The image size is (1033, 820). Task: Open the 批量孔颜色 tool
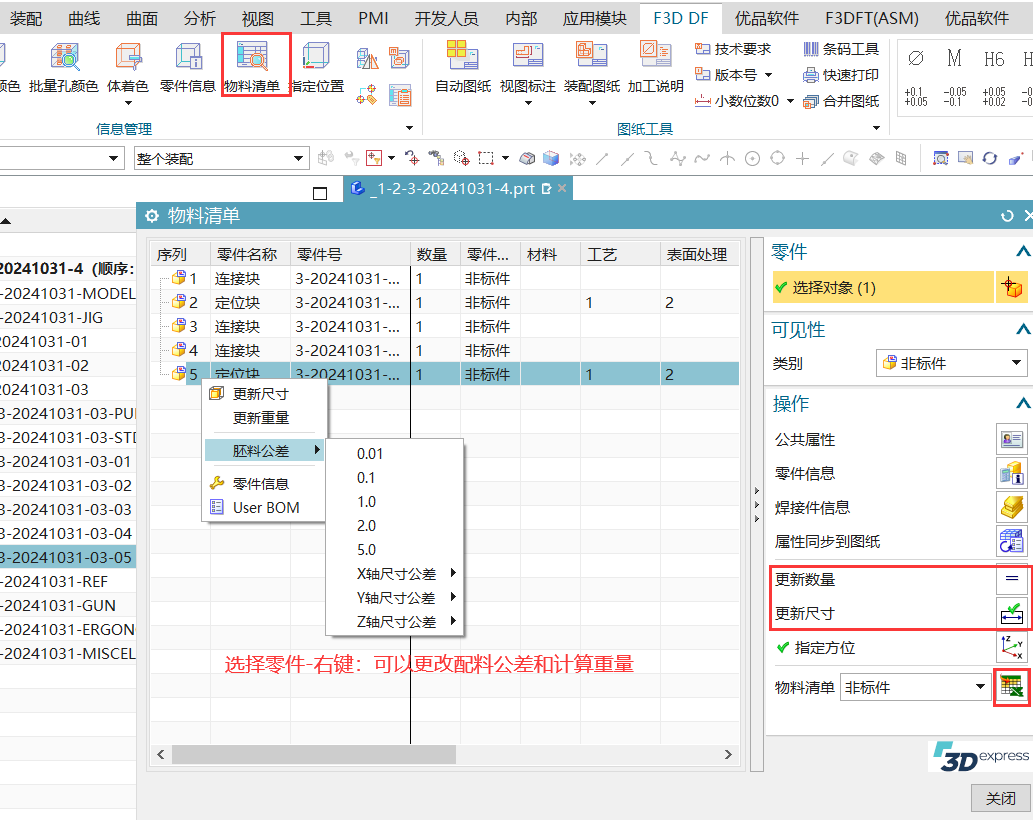pyautogui.click(x=64, y=66)
